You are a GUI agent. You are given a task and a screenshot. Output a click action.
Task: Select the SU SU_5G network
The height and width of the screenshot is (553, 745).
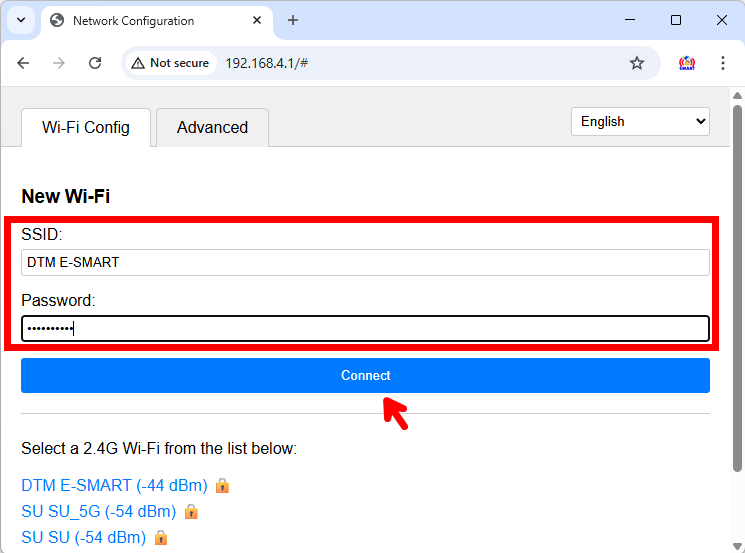pos(98,511)
